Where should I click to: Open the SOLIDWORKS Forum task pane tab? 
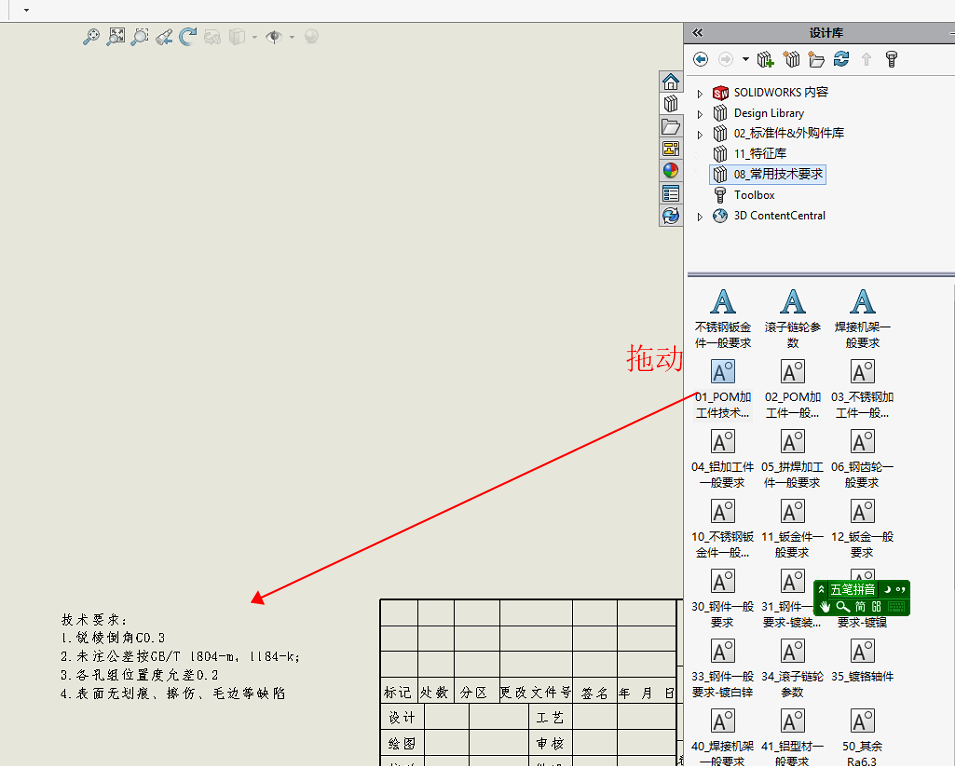point(671,216)
